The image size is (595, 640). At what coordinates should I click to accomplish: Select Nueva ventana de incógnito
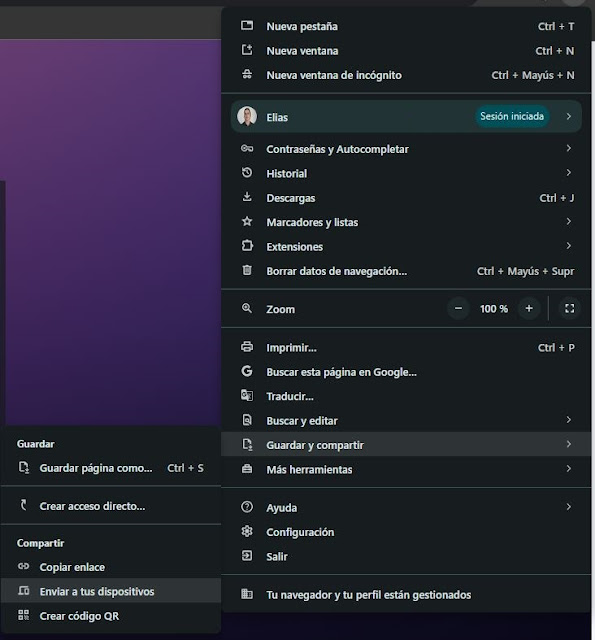(x=406, y=75)
